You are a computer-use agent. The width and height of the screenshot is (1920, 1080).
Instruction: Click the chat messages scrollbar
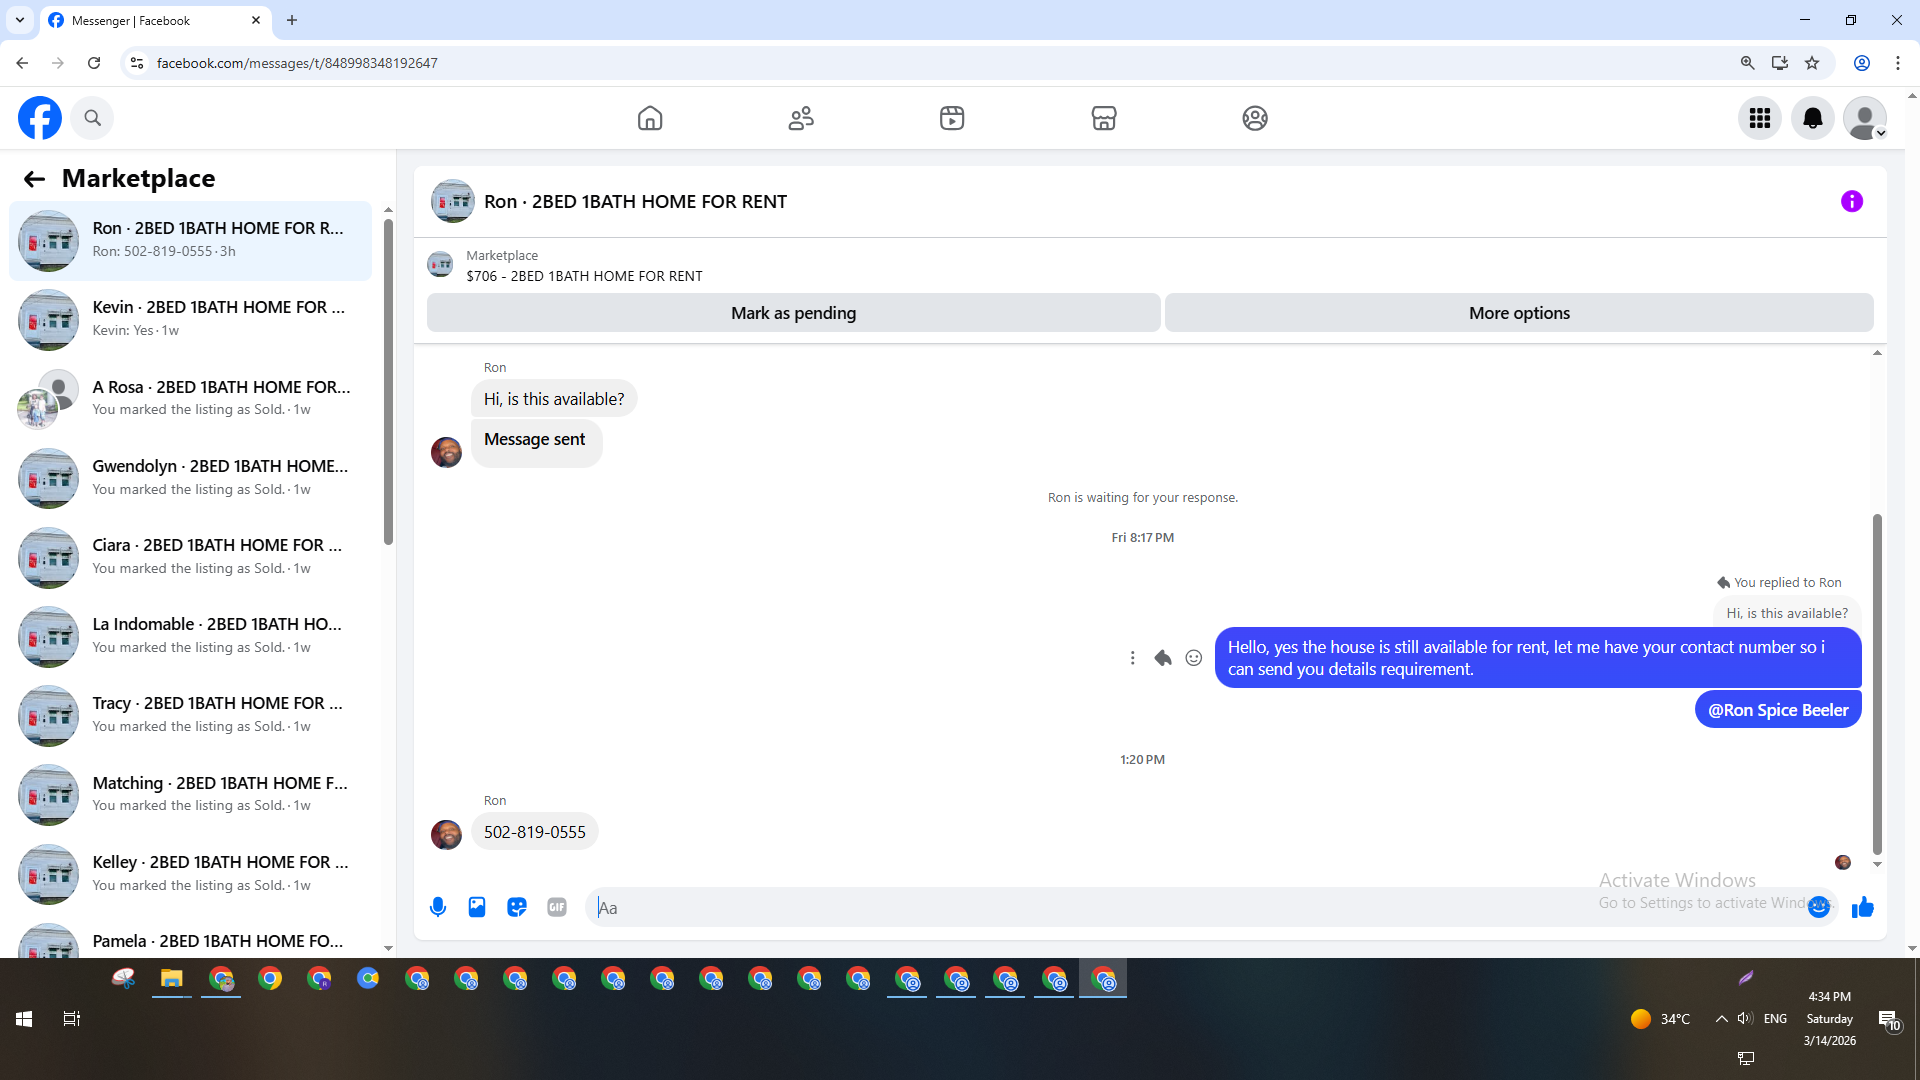(1877, 684)
